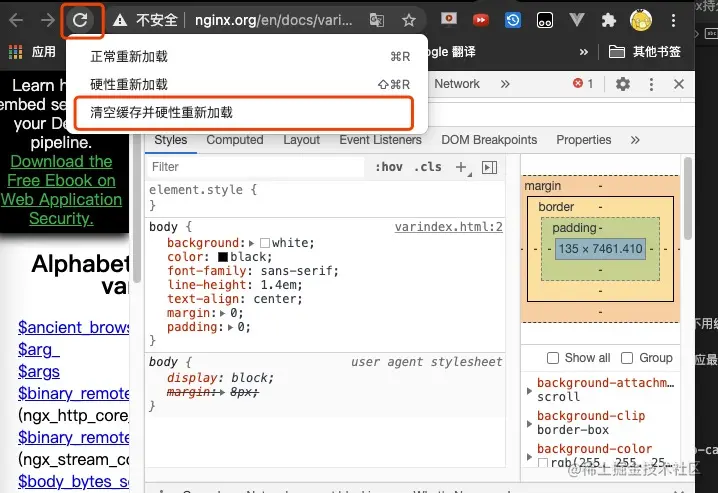Enable the Show all checkbox
The width and height of the screenshot is (718, 493).
coord(553,358)
